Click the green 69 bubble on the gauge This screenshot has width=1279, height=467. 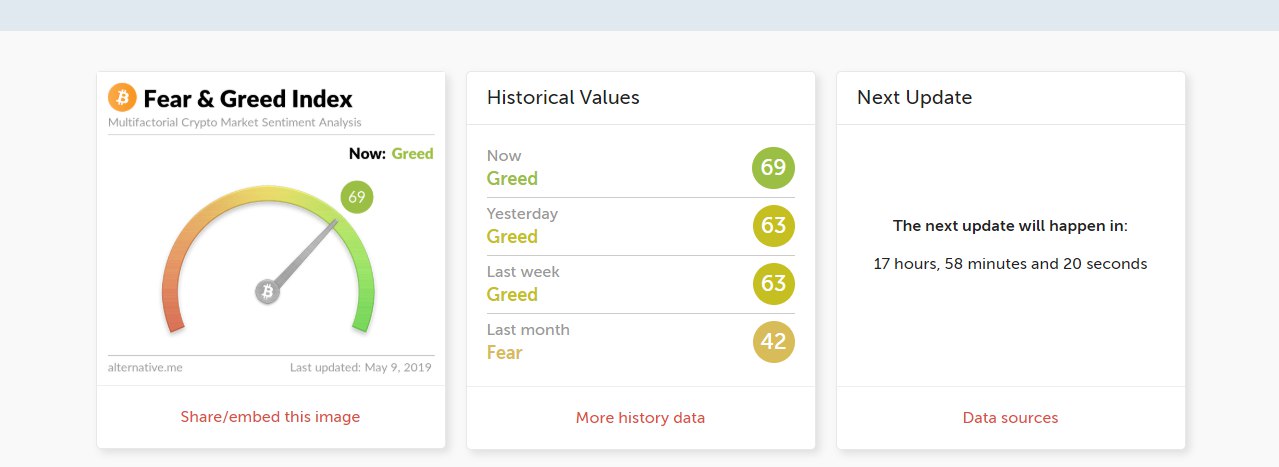click(x=357, y=196)
